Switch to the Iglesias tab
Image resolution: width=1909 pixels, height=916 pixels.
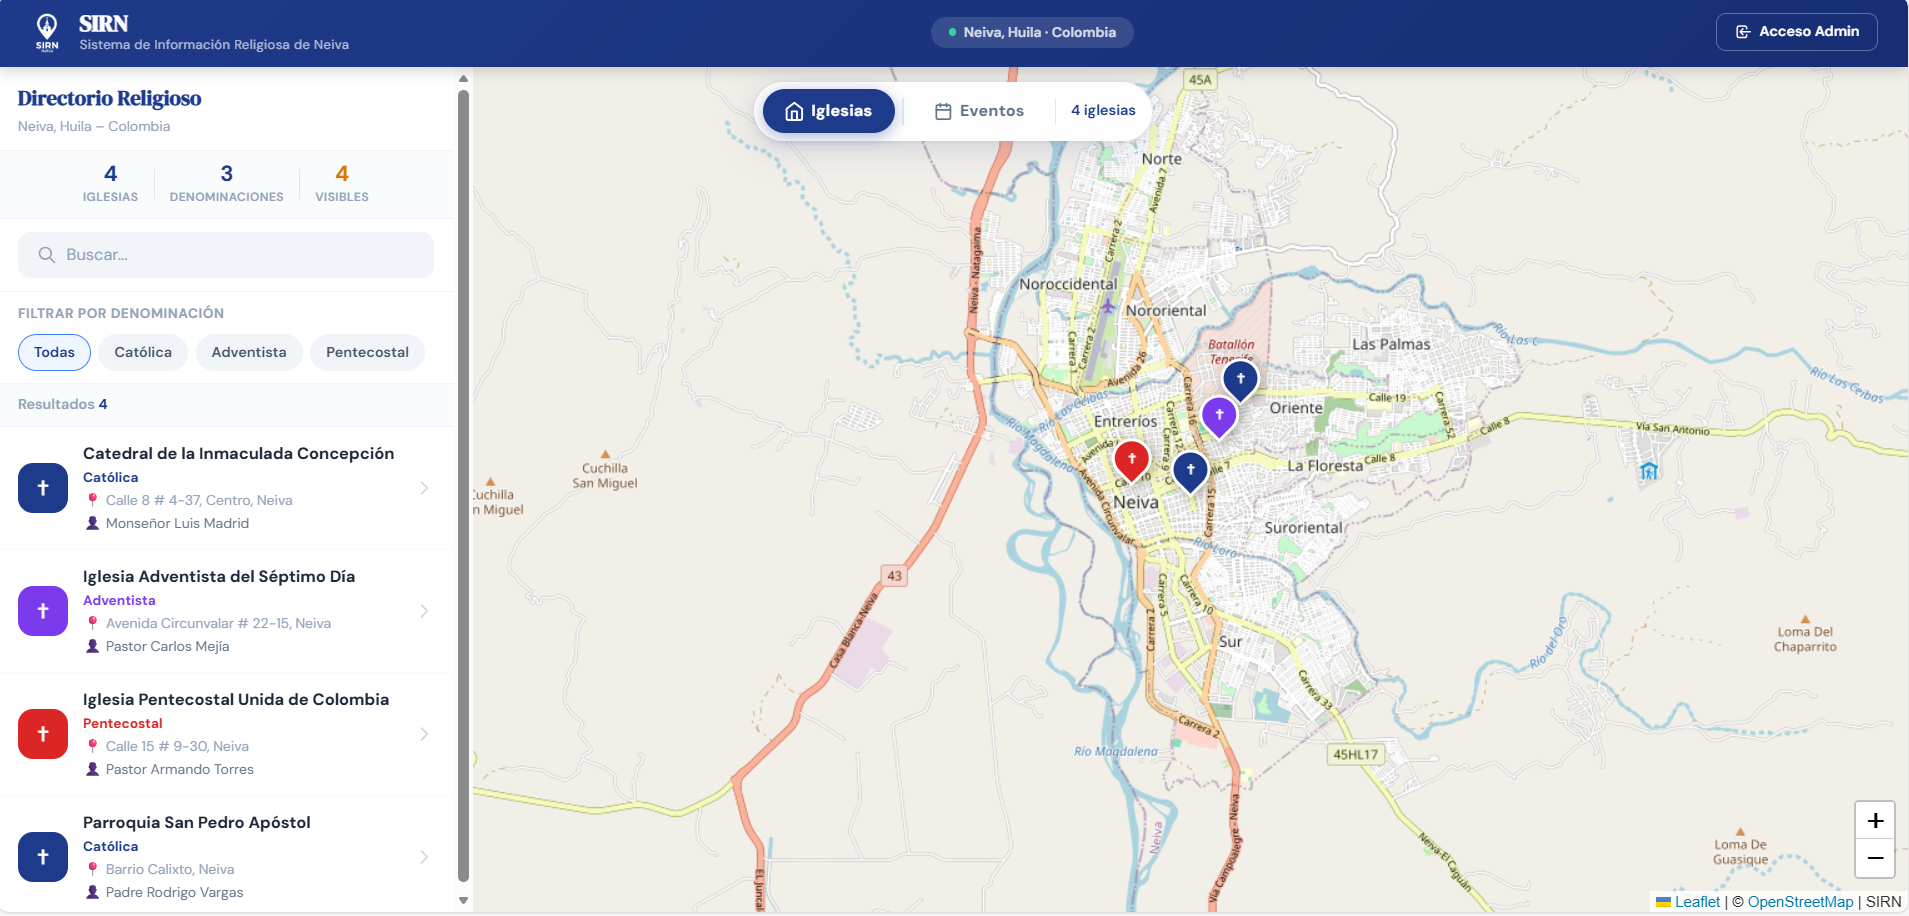828,111
